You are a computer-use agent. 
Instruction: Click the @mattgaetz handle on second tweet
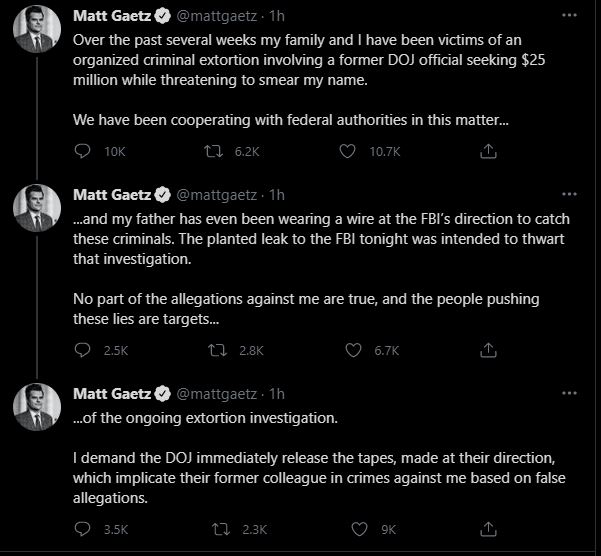coord(220,194)
